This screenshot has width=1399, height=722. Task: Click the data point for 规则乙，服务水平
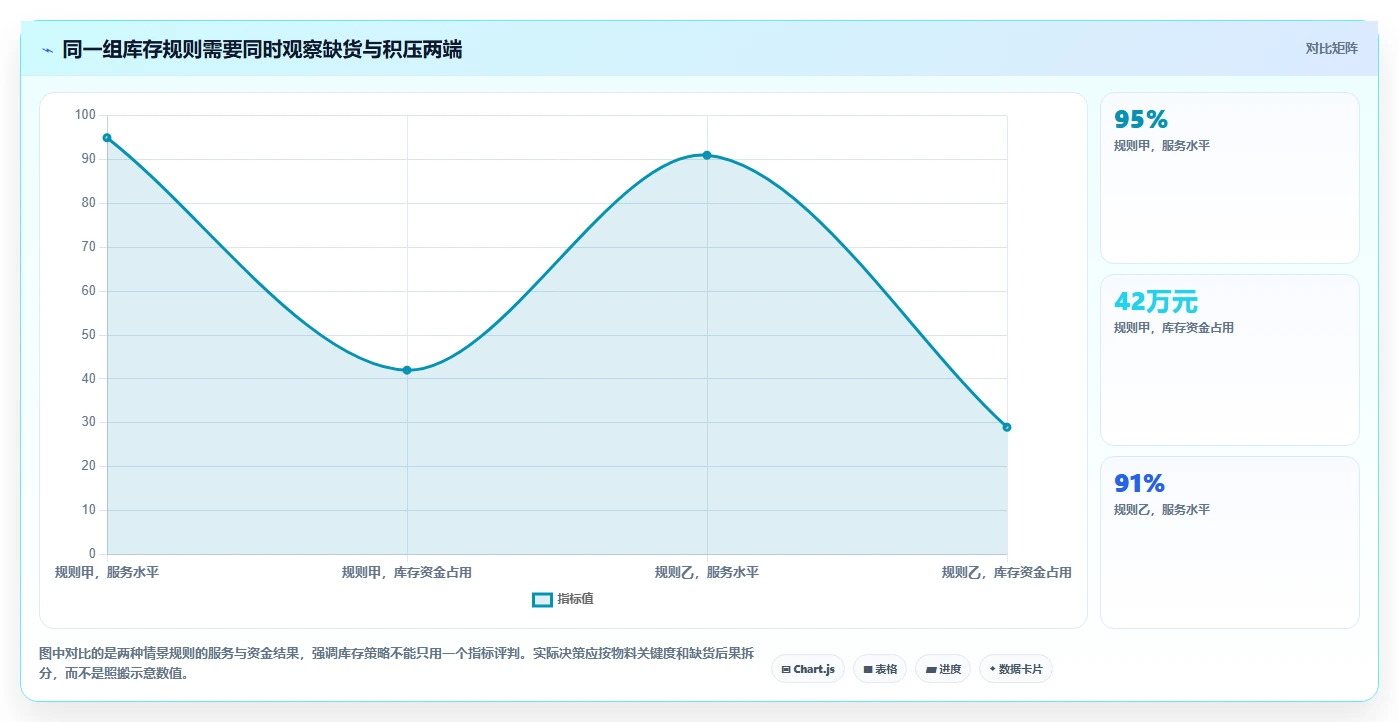click(707, 155)
